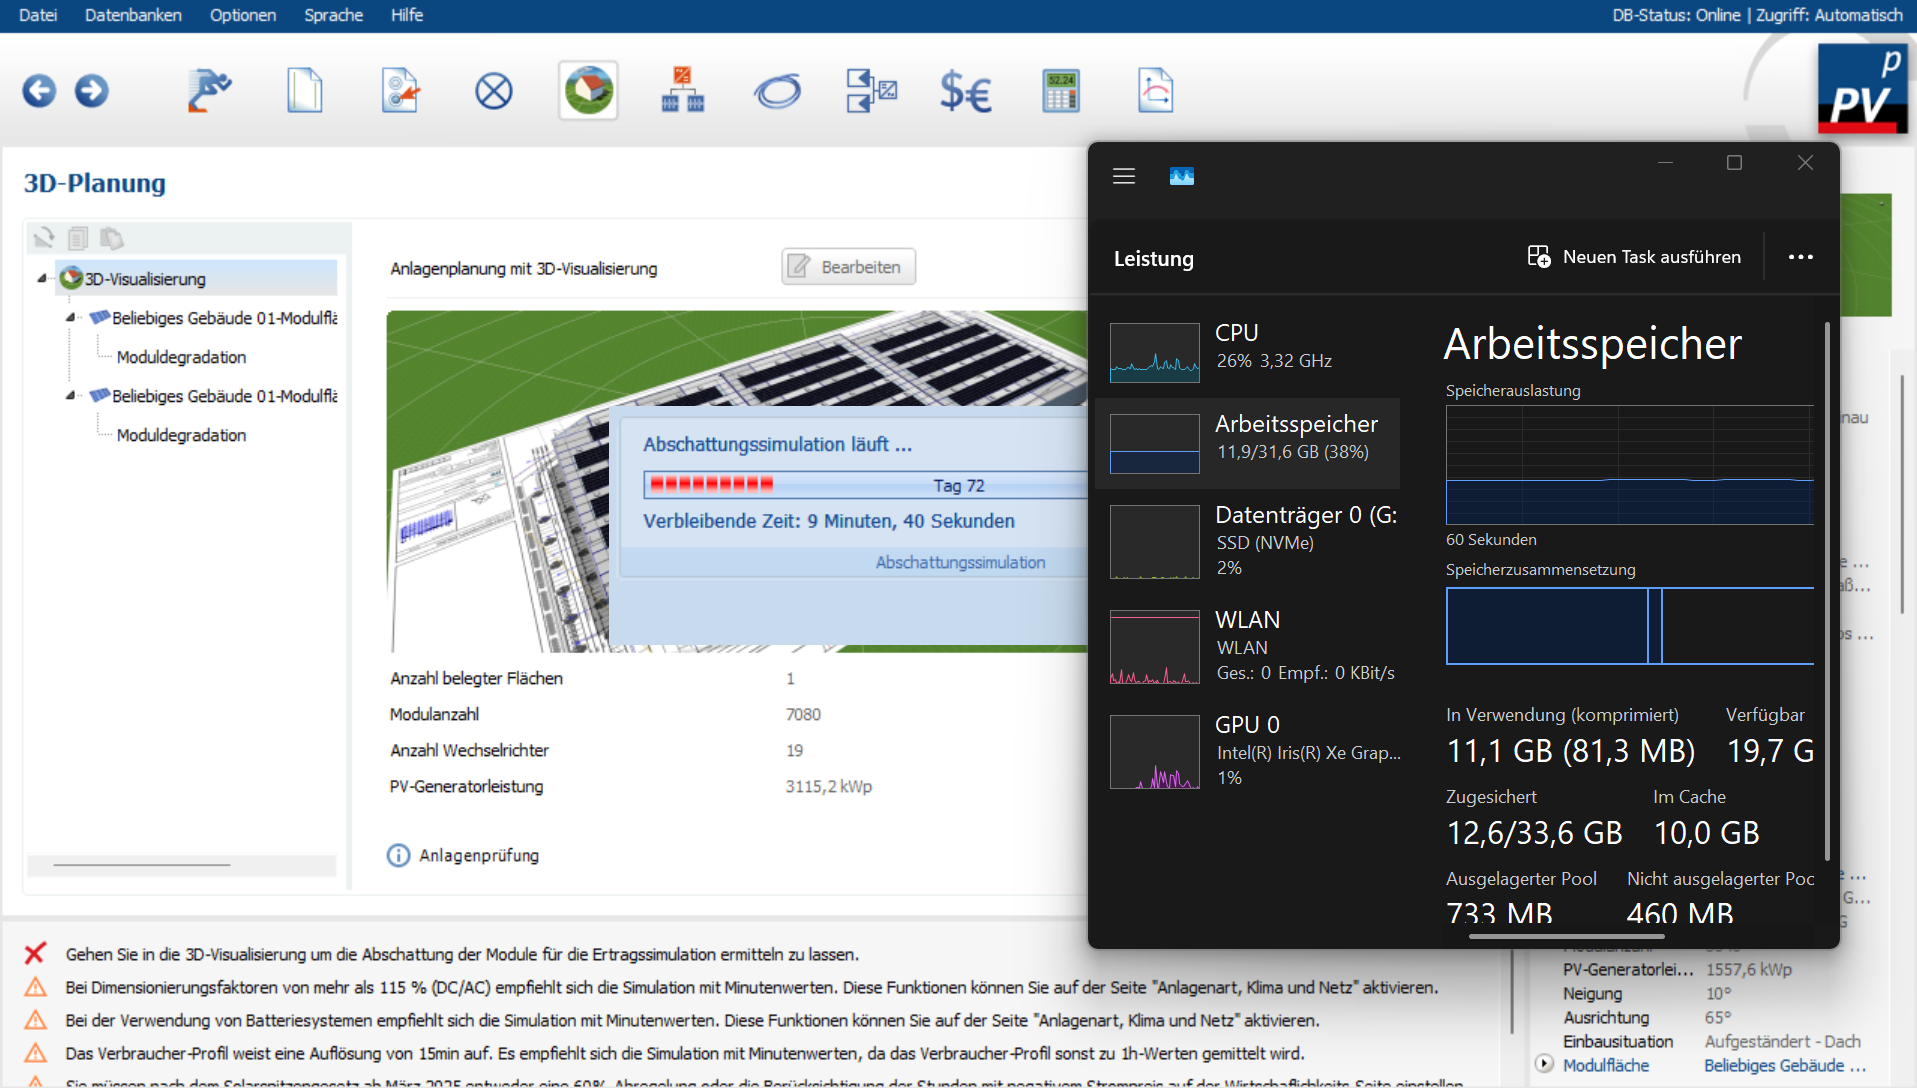
Task: Open the Beliebiges Gebäude link beside Modulfläche
Action: (x=1785, y=1065)
